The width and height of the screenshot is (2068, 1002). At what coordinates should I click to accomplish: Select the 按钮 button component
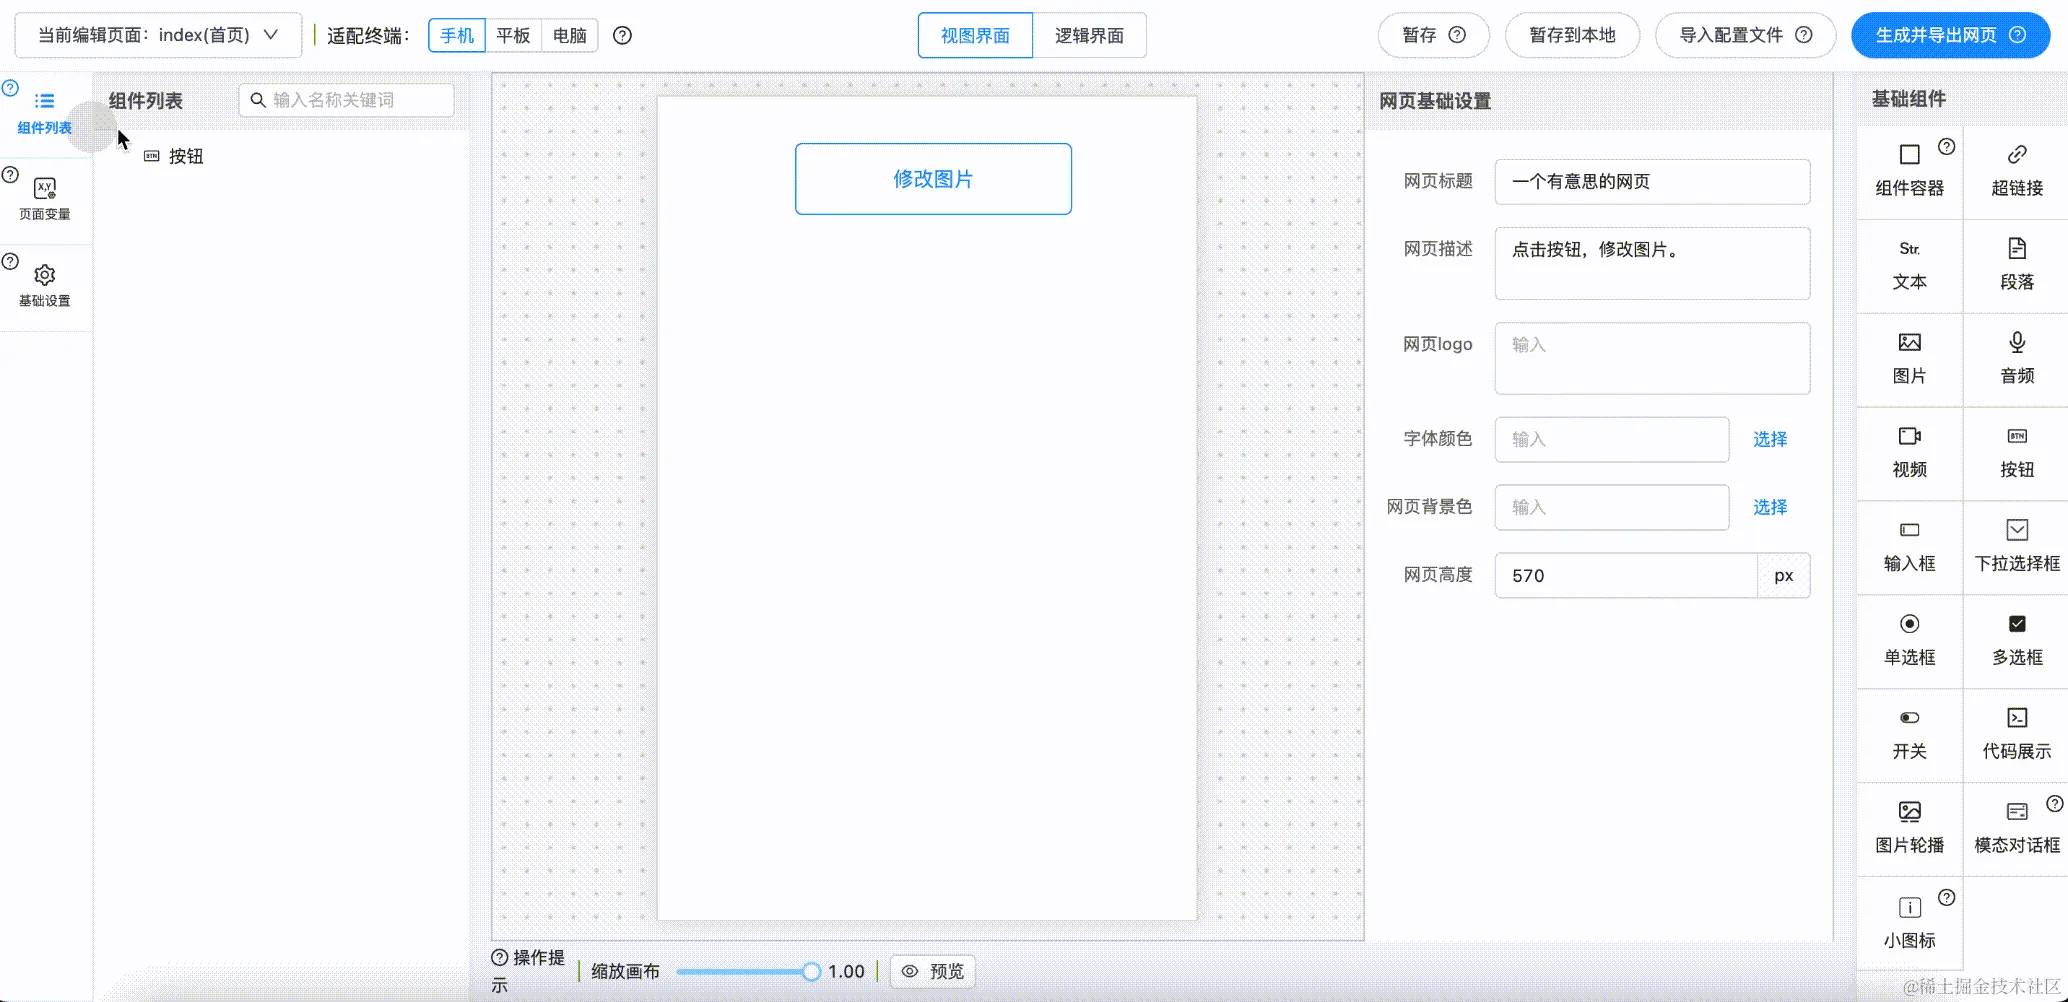[2016, 452]
